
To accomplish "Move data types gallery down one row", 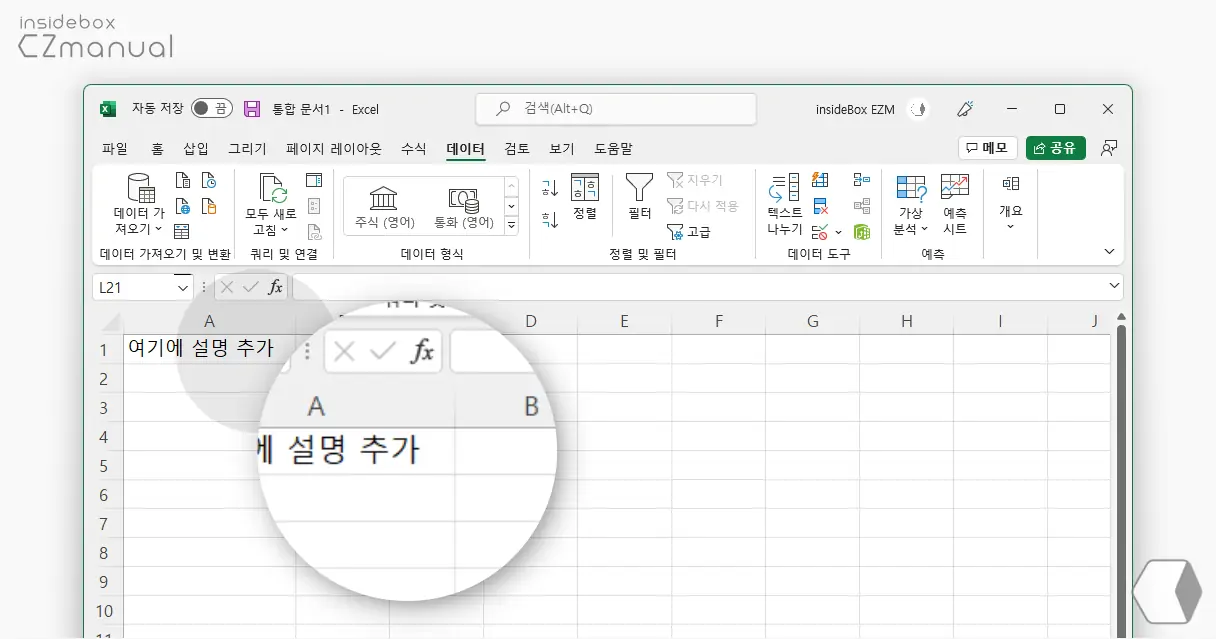I will (x=511, y=206).
